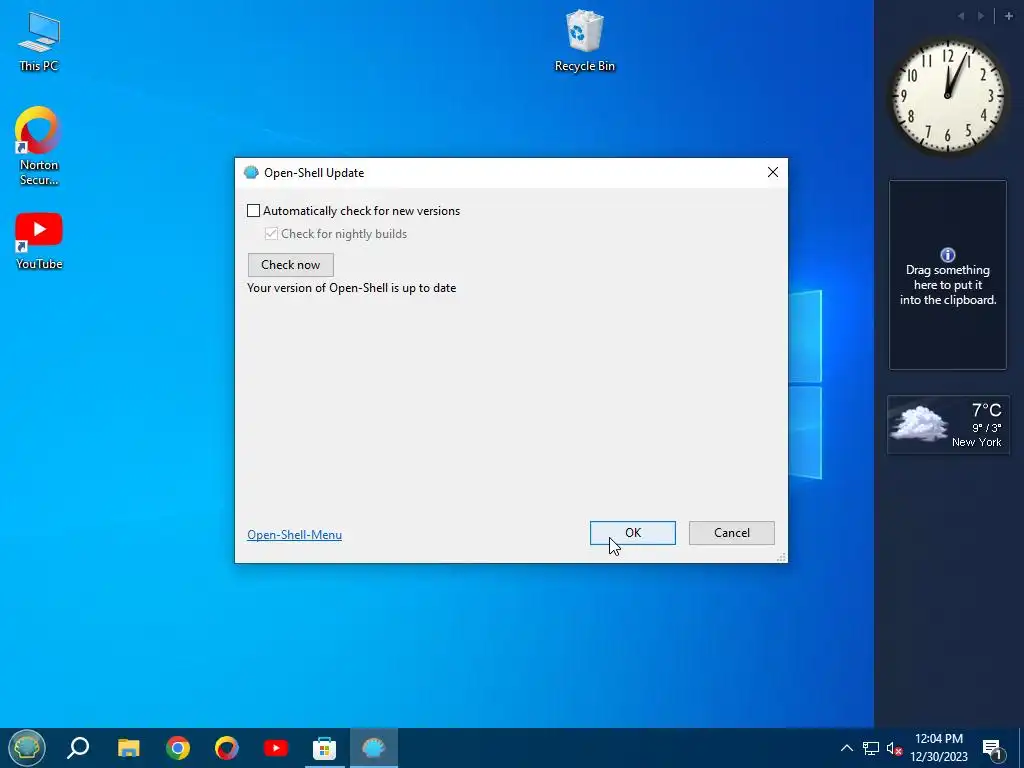The height and width of the screenshot is (768, 1024).
Task: Go to next sidebar page arrow
Action: tap(981, 16)
